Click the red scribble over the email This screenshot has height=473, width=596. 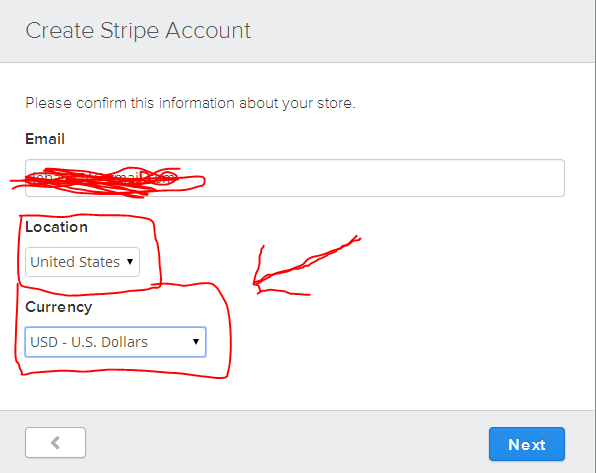(108, 182)
